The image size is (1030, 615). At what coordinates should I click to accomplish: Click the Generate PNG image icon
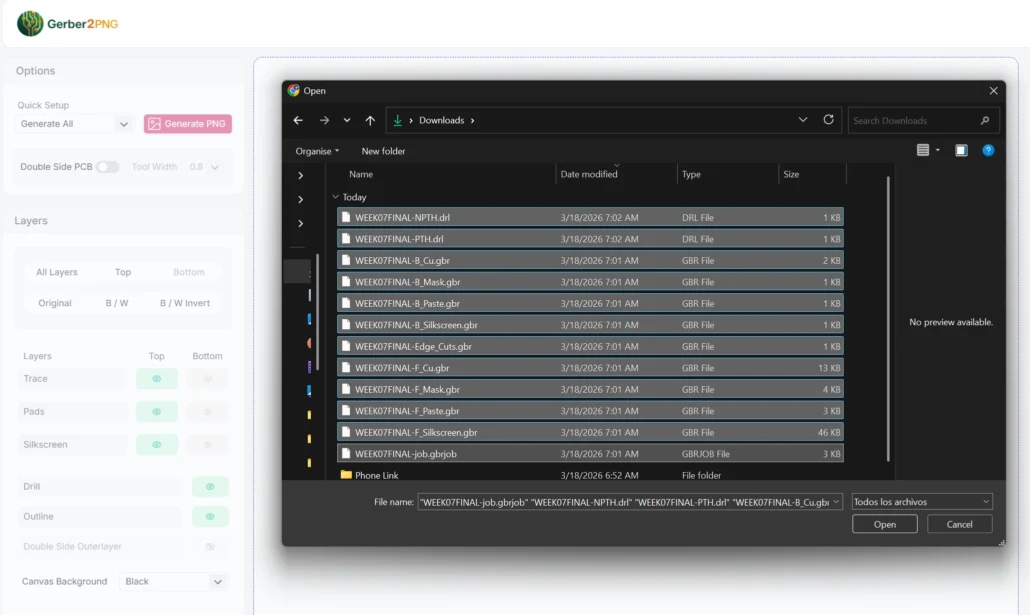(x=154, y=122)
